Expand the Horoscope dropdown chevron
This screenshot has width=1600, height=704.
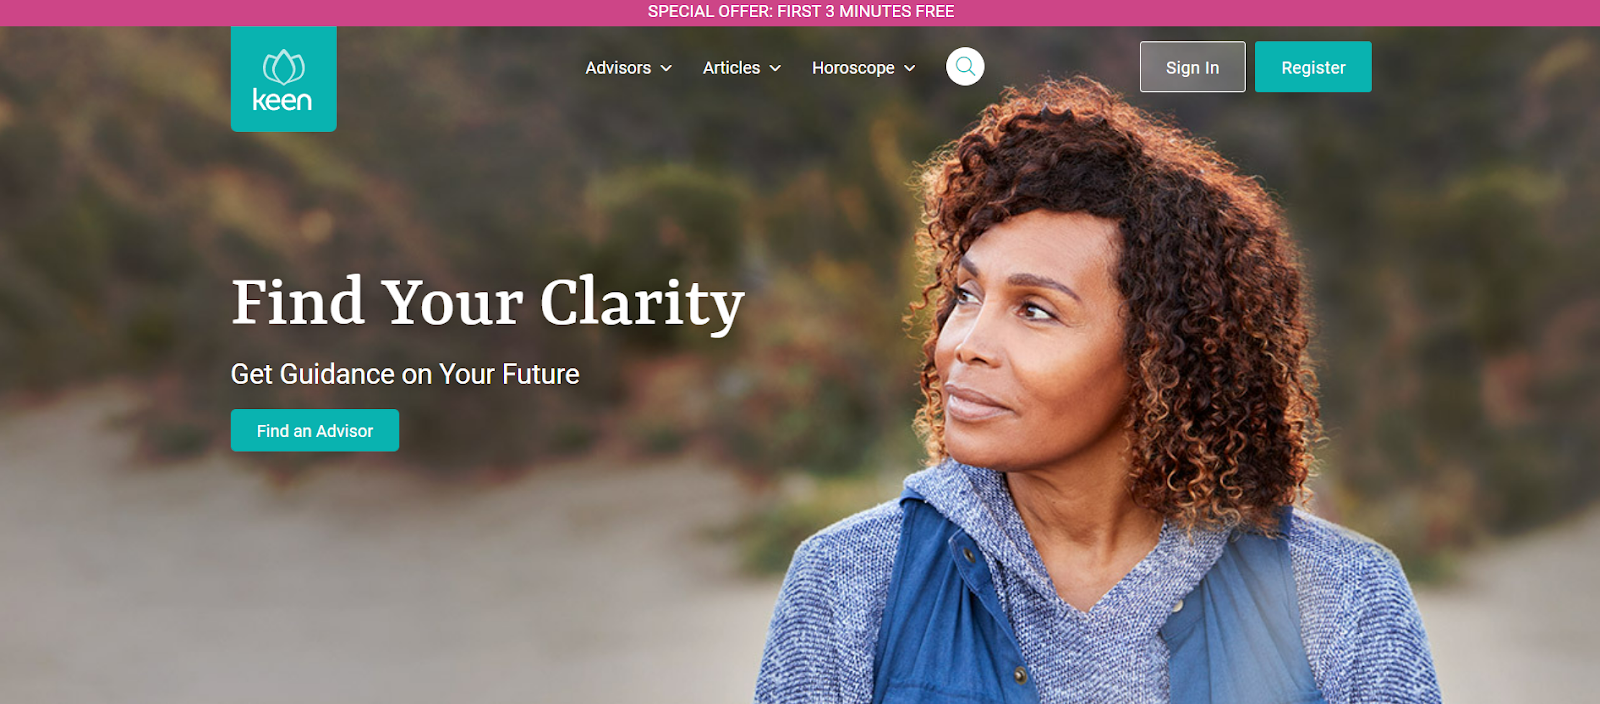(910, 68)
